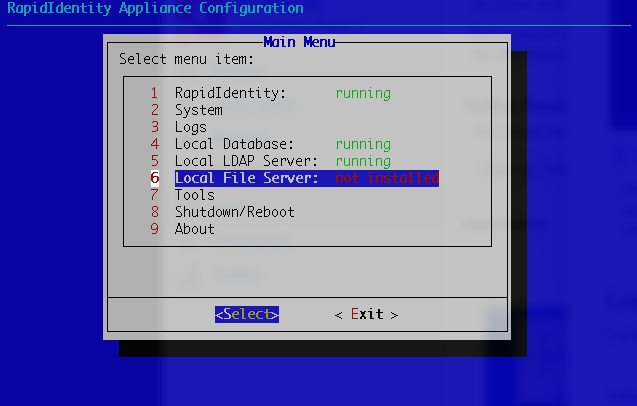
Task: Click the number 2 hotkey label
Action: [155, 110]
